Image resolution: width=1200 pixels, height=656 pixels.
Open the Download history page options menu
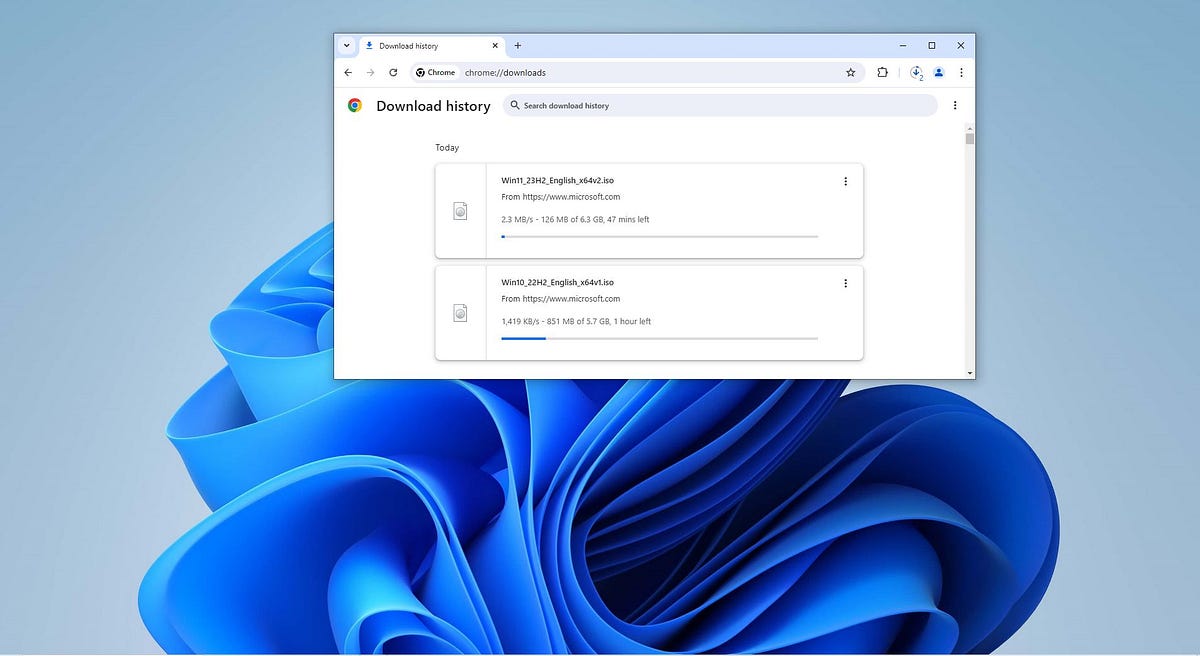click(x=955, y=105)
